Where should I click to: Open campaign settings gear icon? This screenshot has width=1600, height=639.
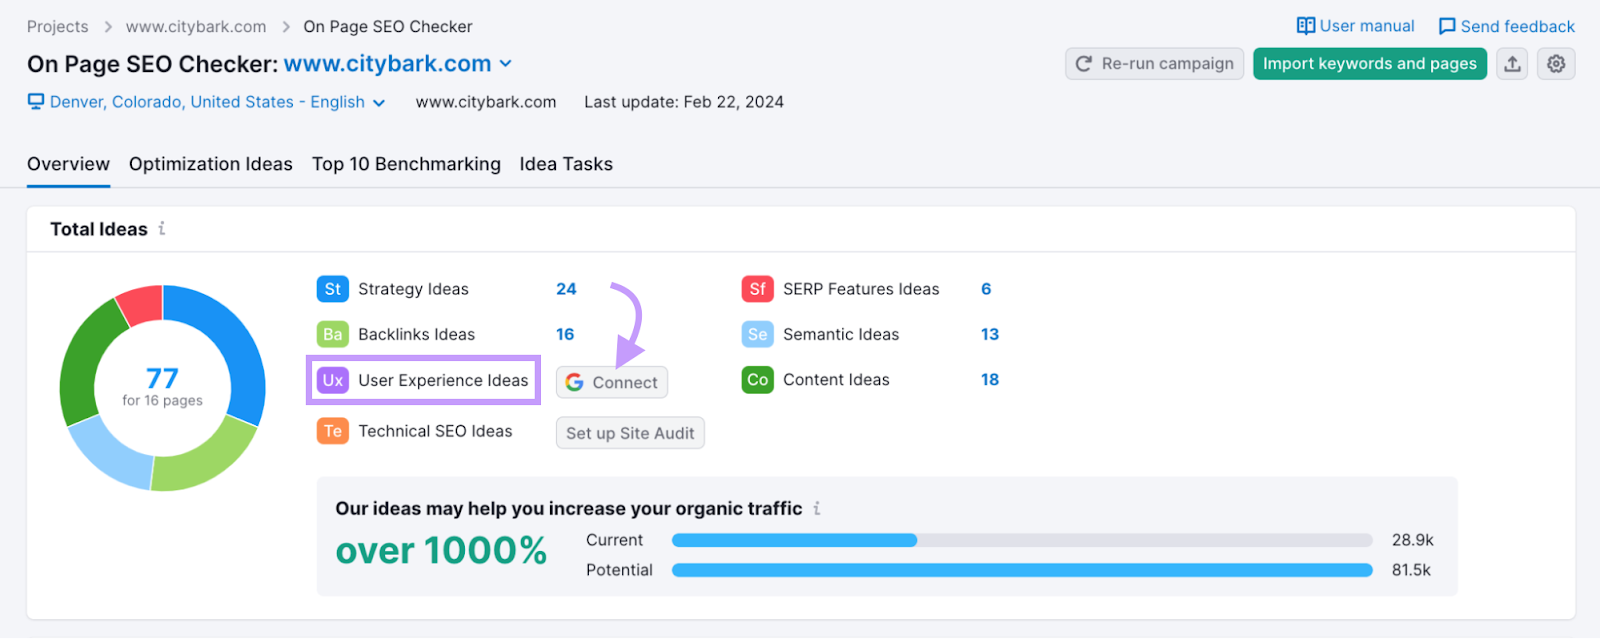tap(1556, 64)
